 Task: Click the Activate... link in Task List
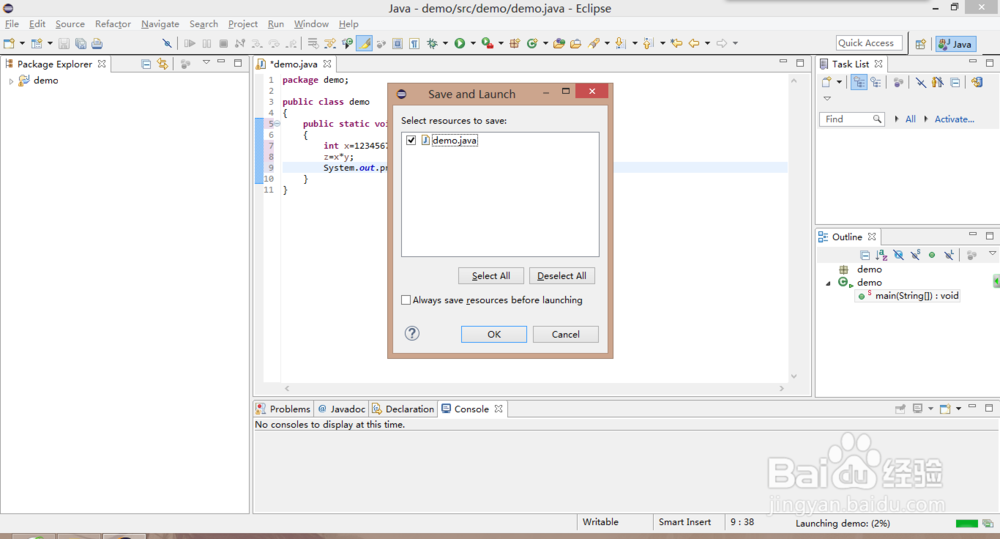(x=954, y=119)
